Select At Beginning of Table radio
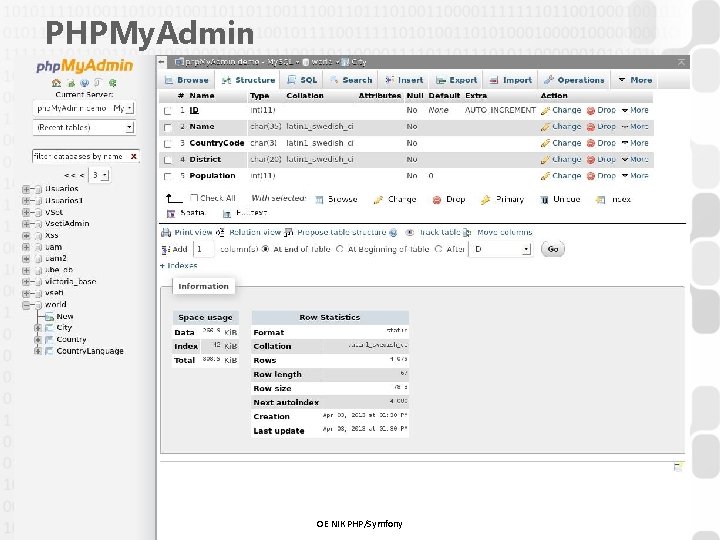This screenshot has width=720, height=540. (x=340, y=249)
